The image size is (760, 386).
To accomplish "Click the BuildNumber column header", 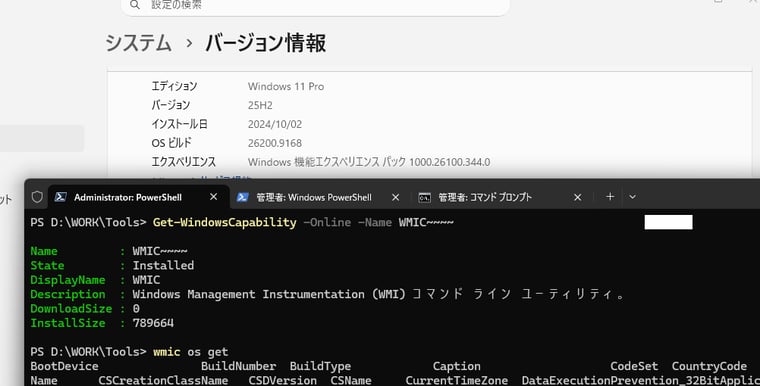I will point(238,366).
